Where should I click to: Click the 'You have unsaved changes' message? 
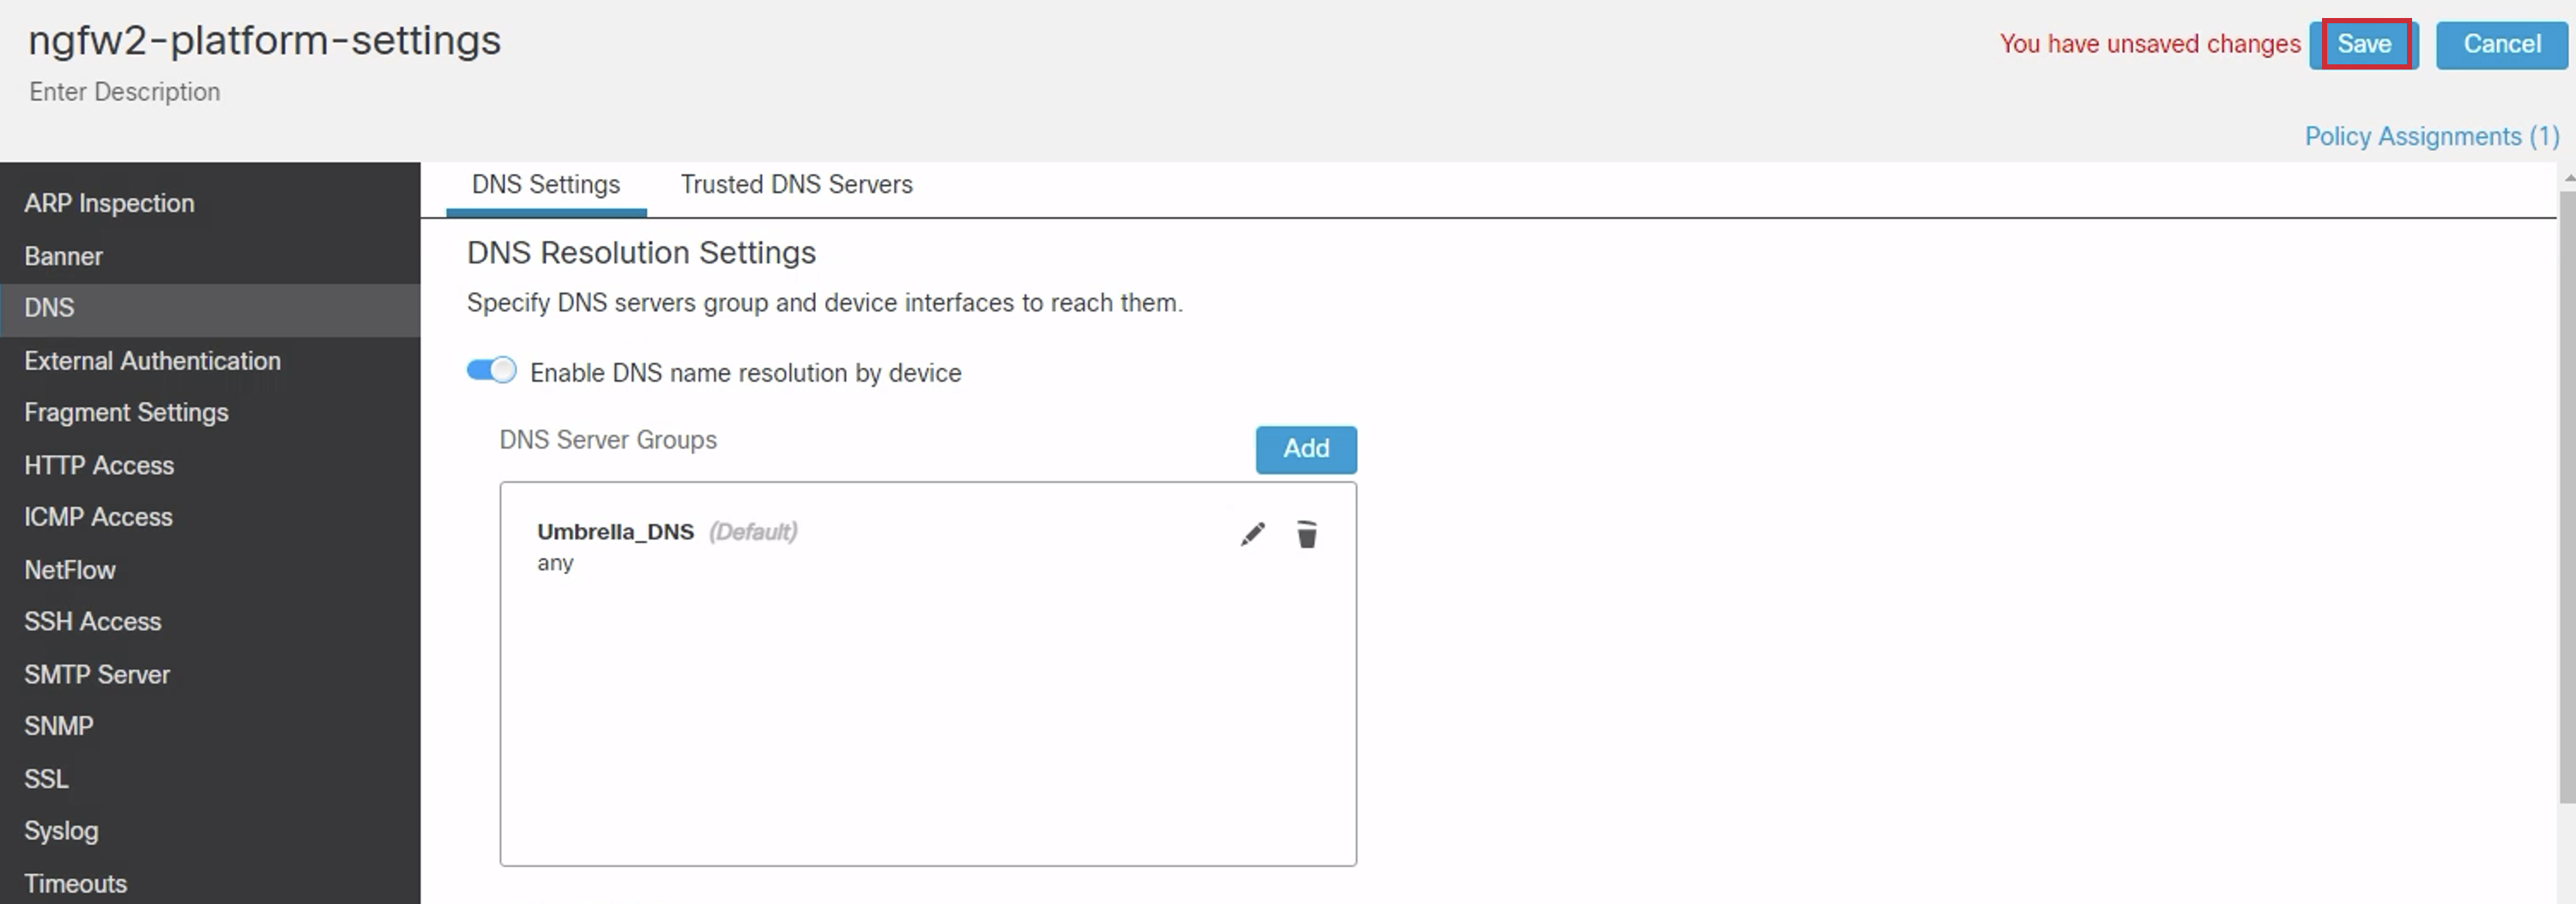(x=2150, y=44)
